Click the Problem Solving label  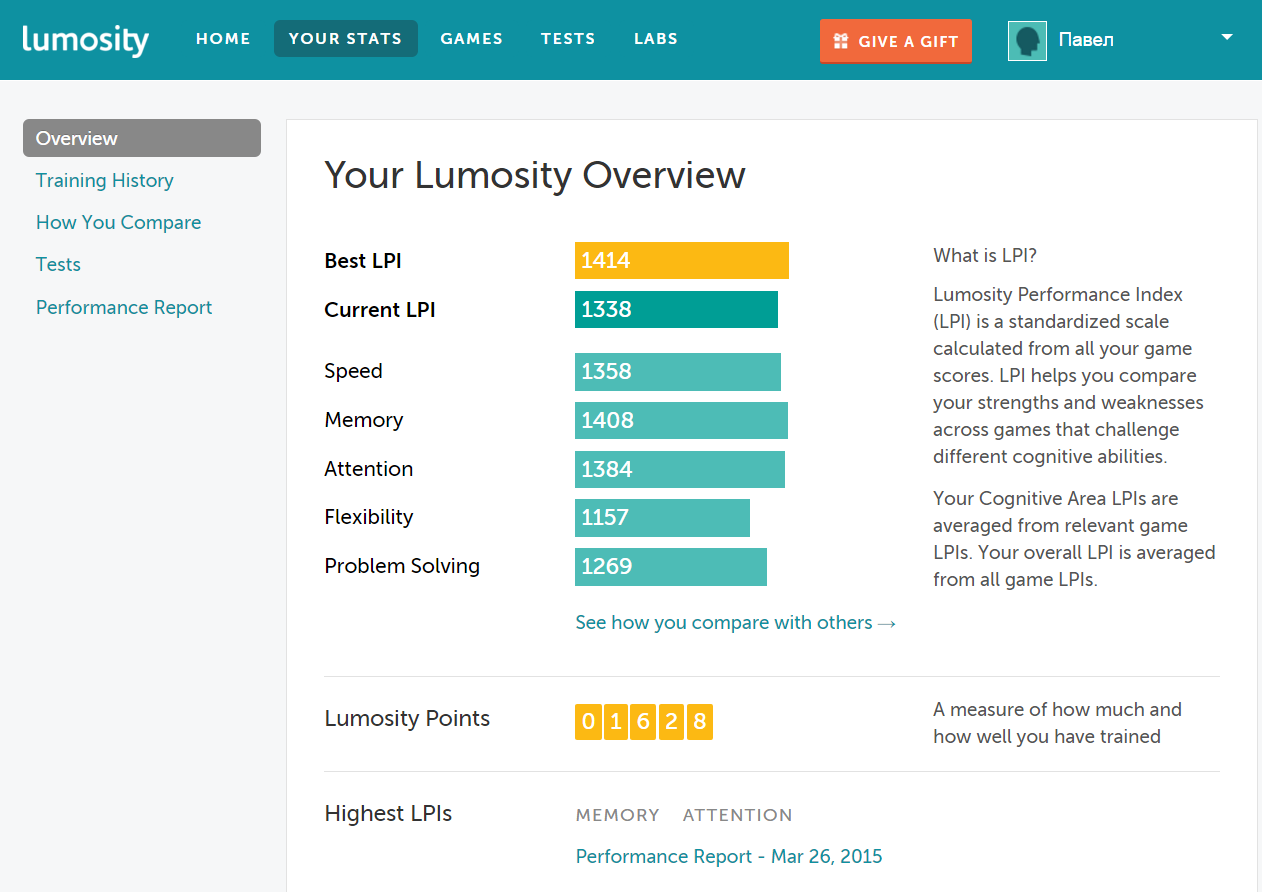[402, 566]
